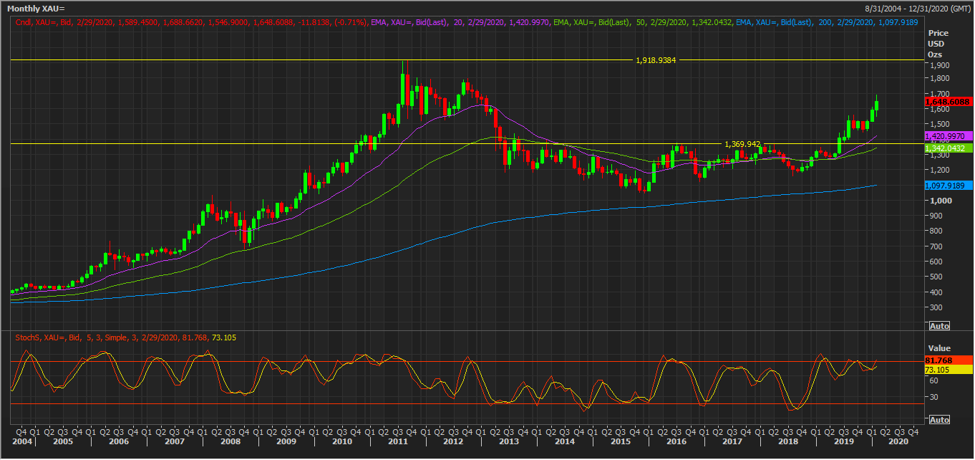975x460 pixels.
Task: Click the 1,918.9384 horizontal line label
Action: coord(655,60)
